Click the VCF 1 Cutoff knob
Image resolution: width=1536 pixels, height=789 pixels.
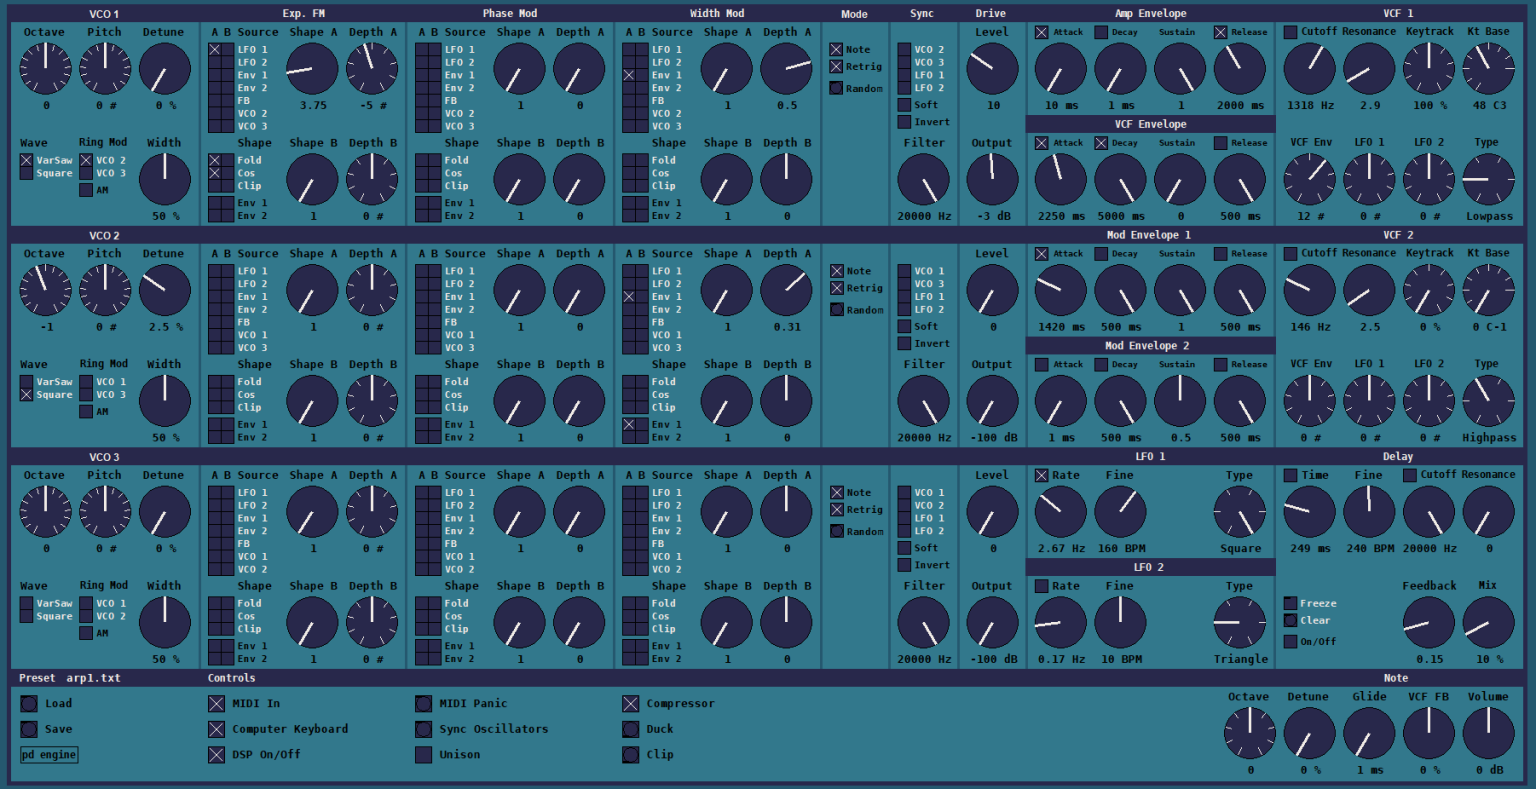tap(1309, 69)
